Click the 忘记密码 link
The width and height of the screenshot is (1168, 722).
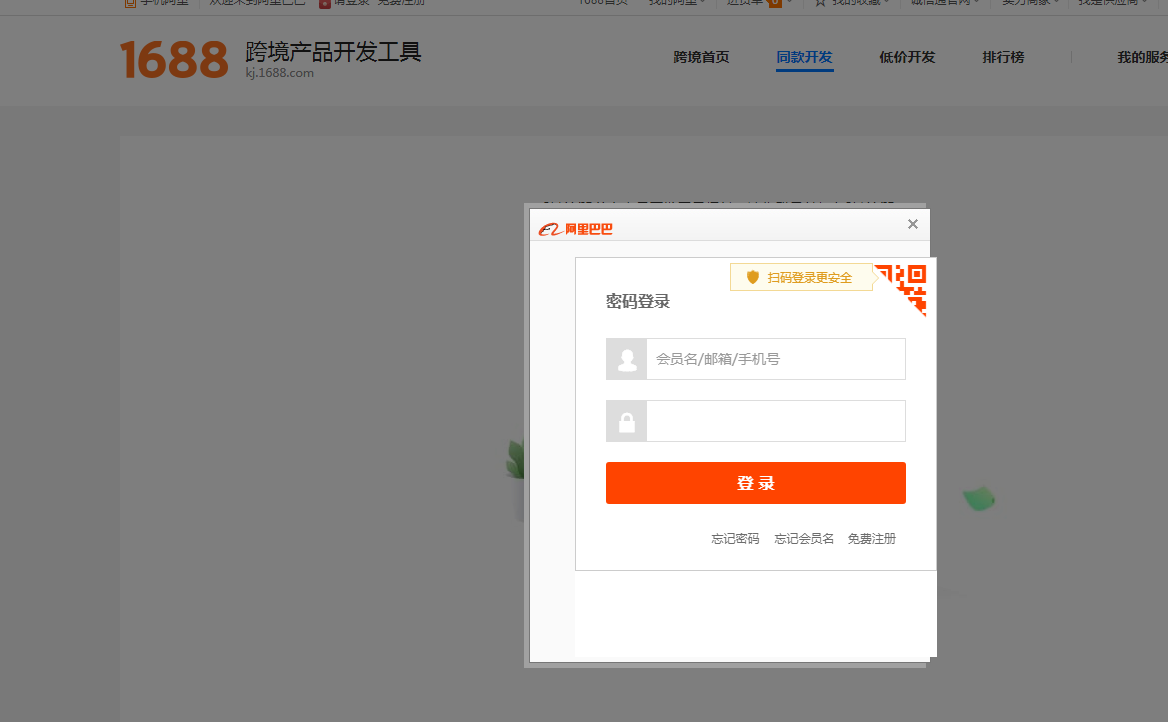735,539
